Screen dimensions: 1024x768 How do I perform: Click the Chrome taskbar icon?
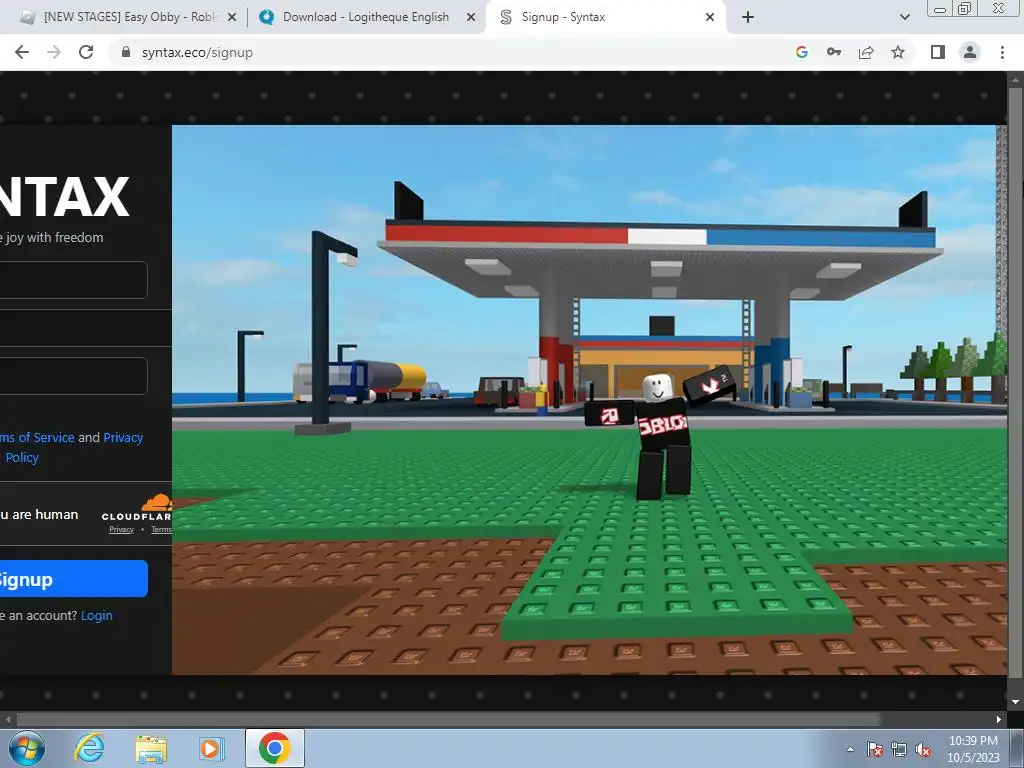click(274, 748)
